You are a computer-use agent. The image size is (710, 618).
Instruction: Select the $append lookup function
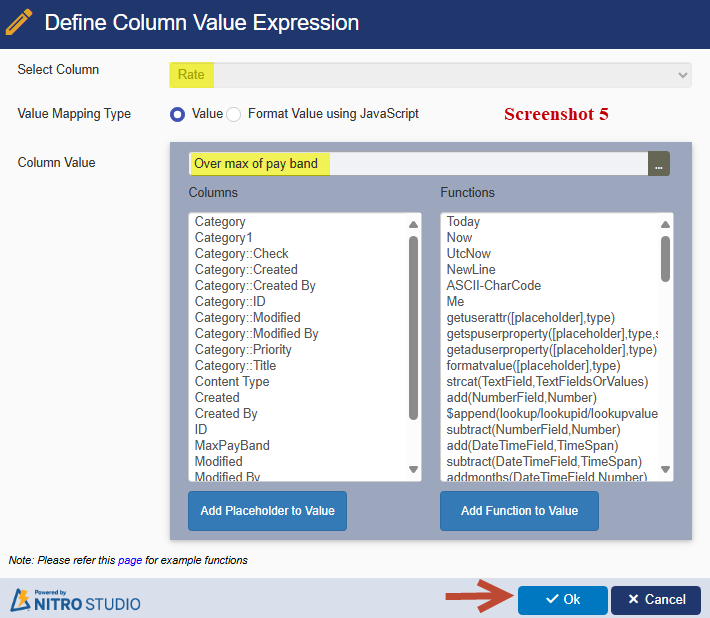(x=552, y=413)
